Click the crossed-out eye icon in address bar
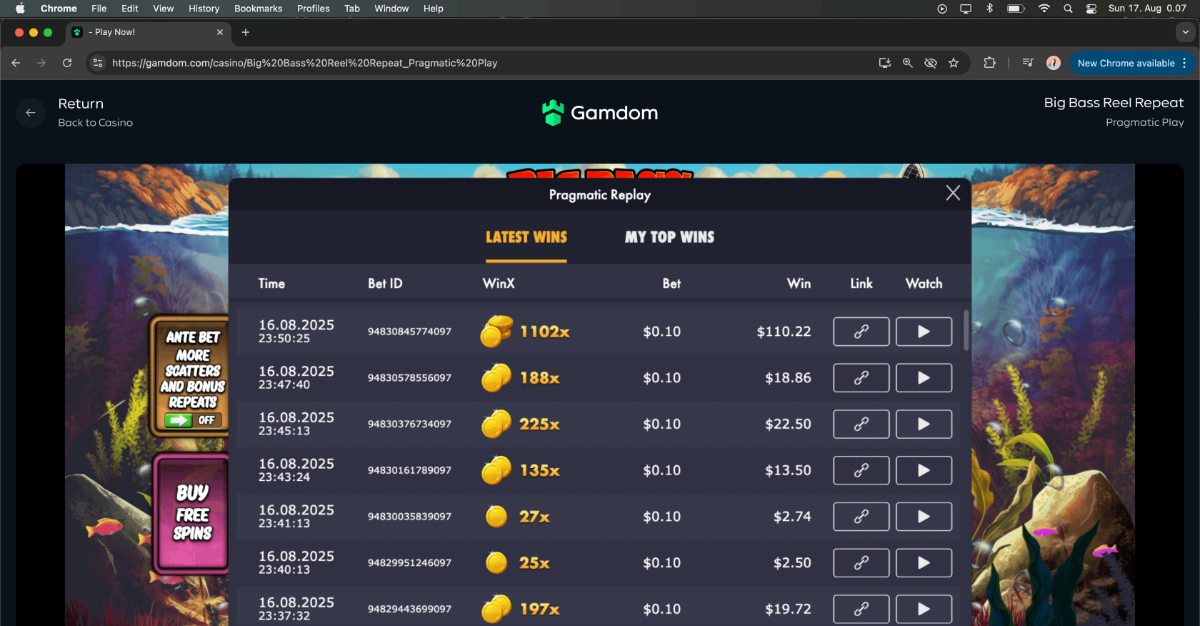This screenshot has width=1200, height=626. (931, 63)
